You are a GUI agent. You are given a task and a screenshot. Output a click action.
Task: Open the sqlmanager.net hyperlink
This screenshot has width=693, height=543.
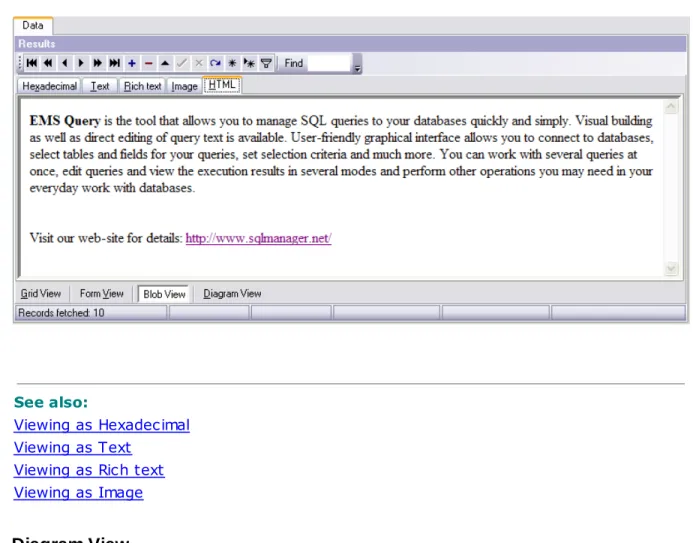point(259,238)
